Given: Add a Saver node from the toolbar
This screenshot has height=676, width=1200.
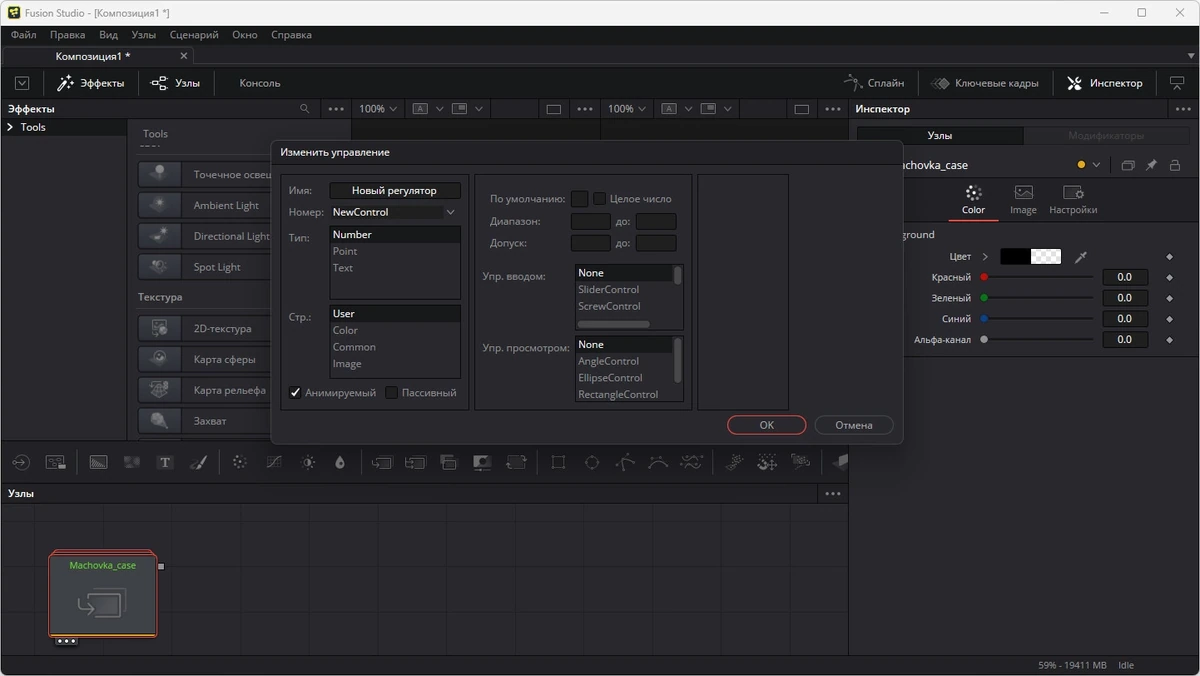Looking at the screenshot, I should point(56,462).
